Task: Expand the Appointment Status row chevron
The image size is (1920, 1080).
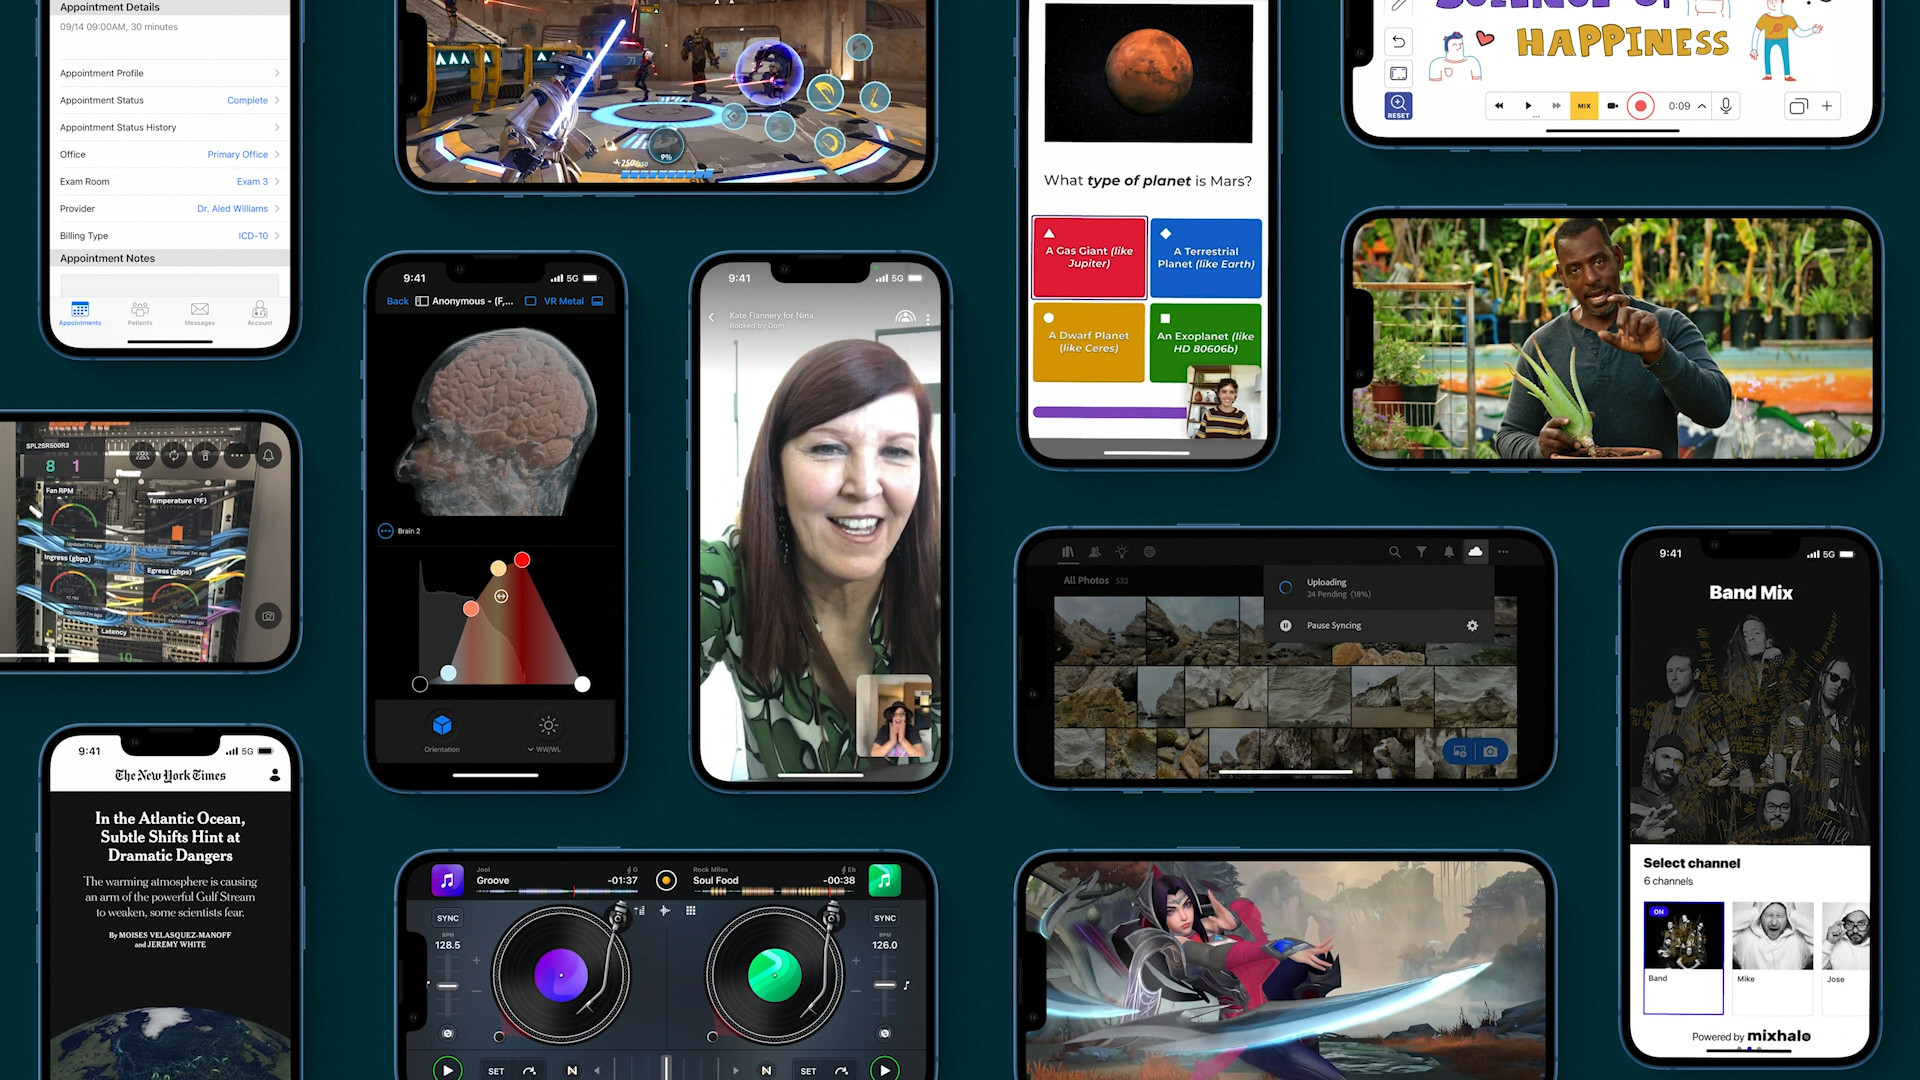Action: 277,100
